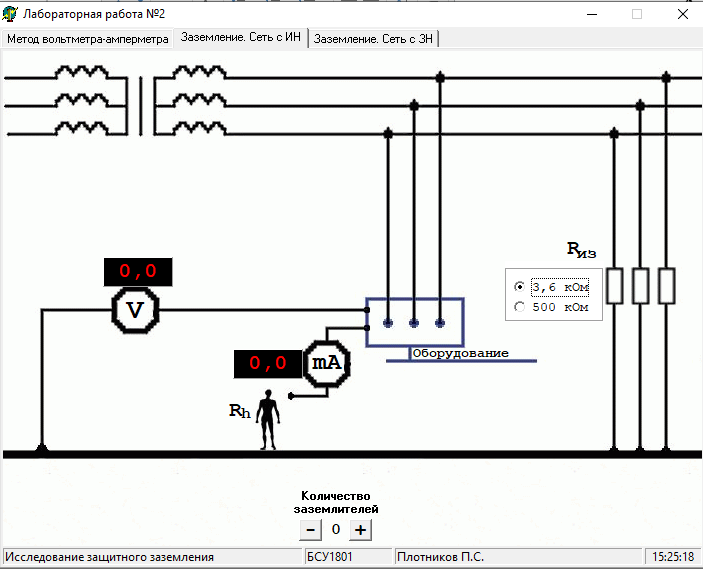The width and height of the screenshot is (703, 569).
Task: Click the Плотников П.С. status field
Action: tap(519, 557)
